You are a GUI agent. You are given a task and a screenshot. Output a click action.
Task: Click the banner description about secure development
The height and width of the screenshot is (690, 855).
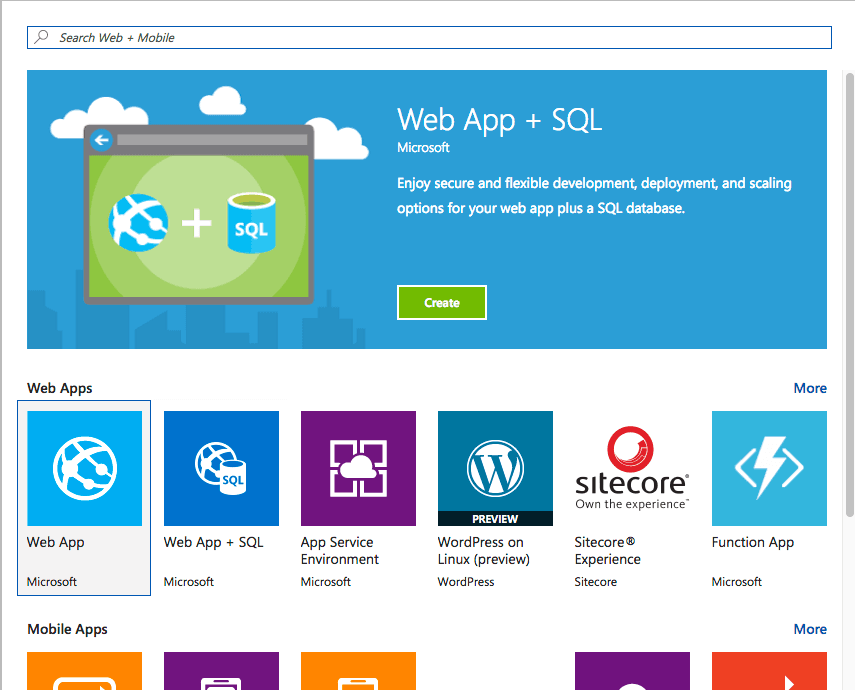click(594, 195)
